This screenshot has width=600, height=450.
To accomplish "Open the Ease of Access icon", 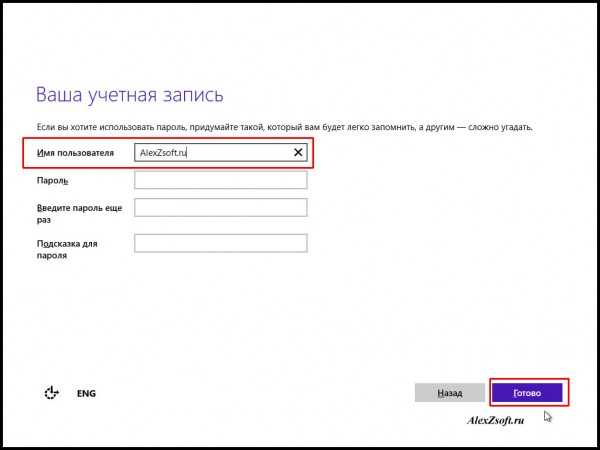I will [52, 393].
